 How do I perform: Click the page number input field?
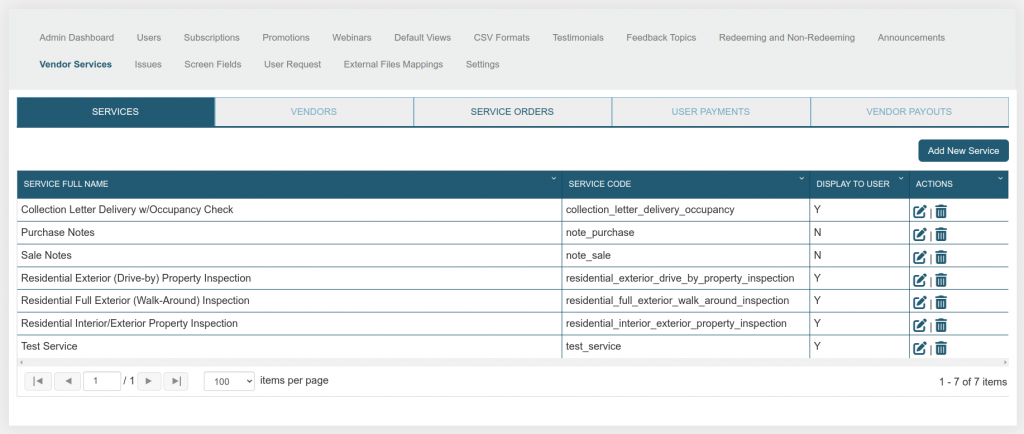tap(101, 381)
